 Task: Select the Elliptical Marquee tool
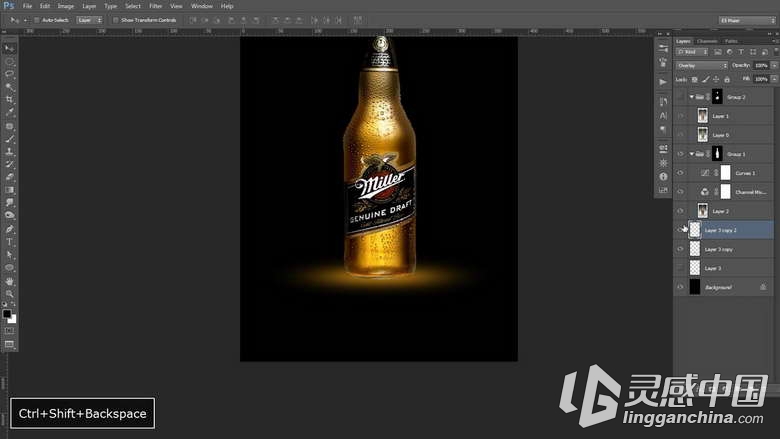[9, 61]
